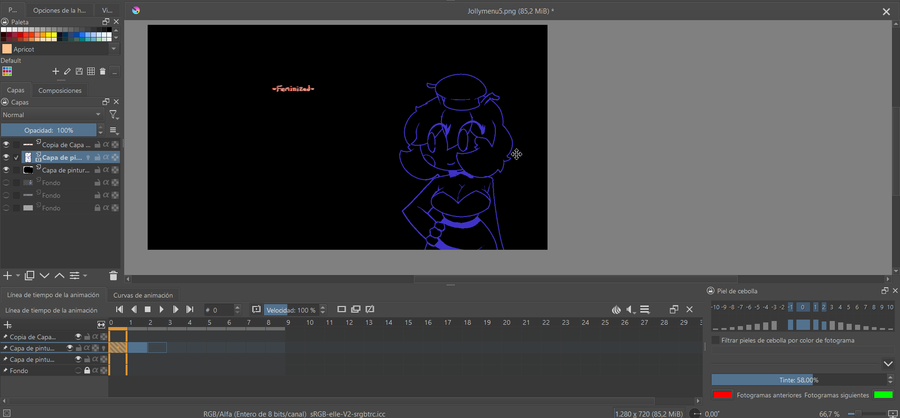Select frame 1 keyframe on selected timeline layer
The width and height of the screenshot is (900, 418).
138,347
